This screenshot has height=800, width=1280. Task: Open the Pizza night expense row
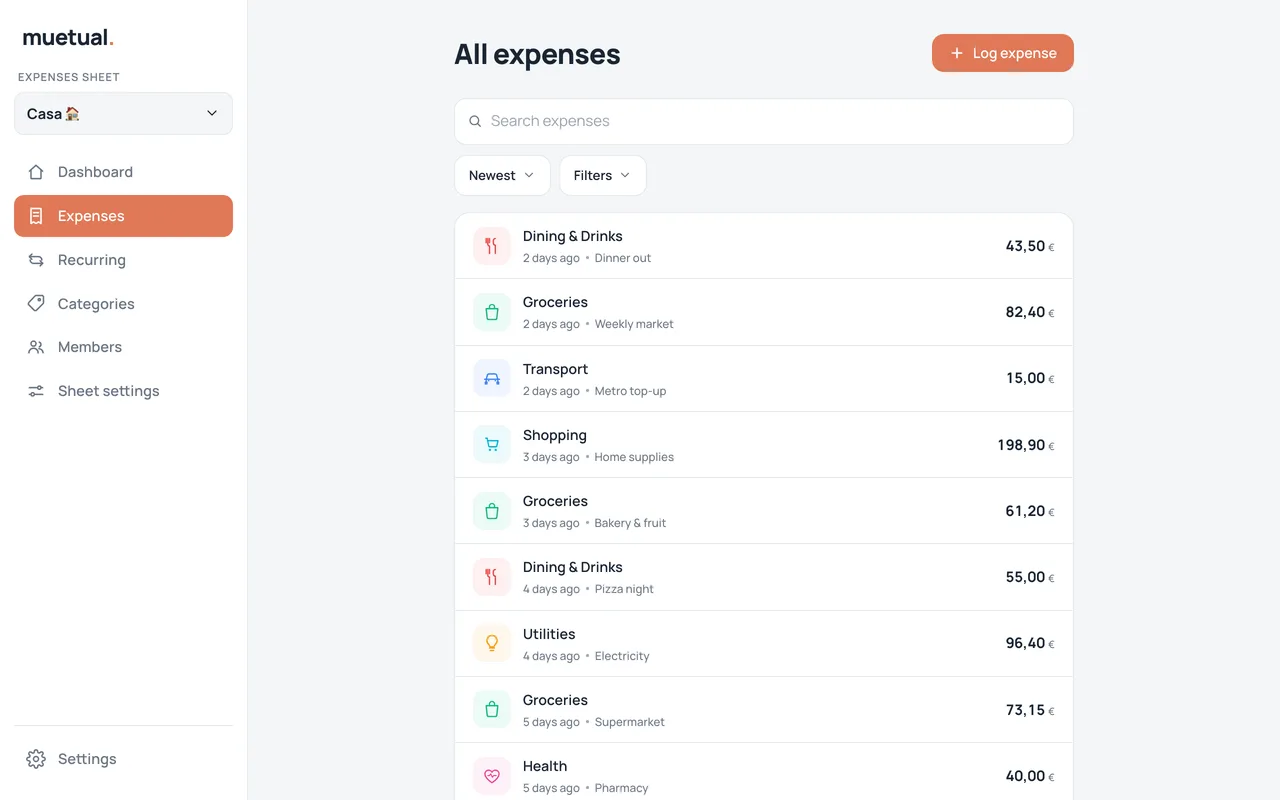pyautogui.click(x=764, y=577)
